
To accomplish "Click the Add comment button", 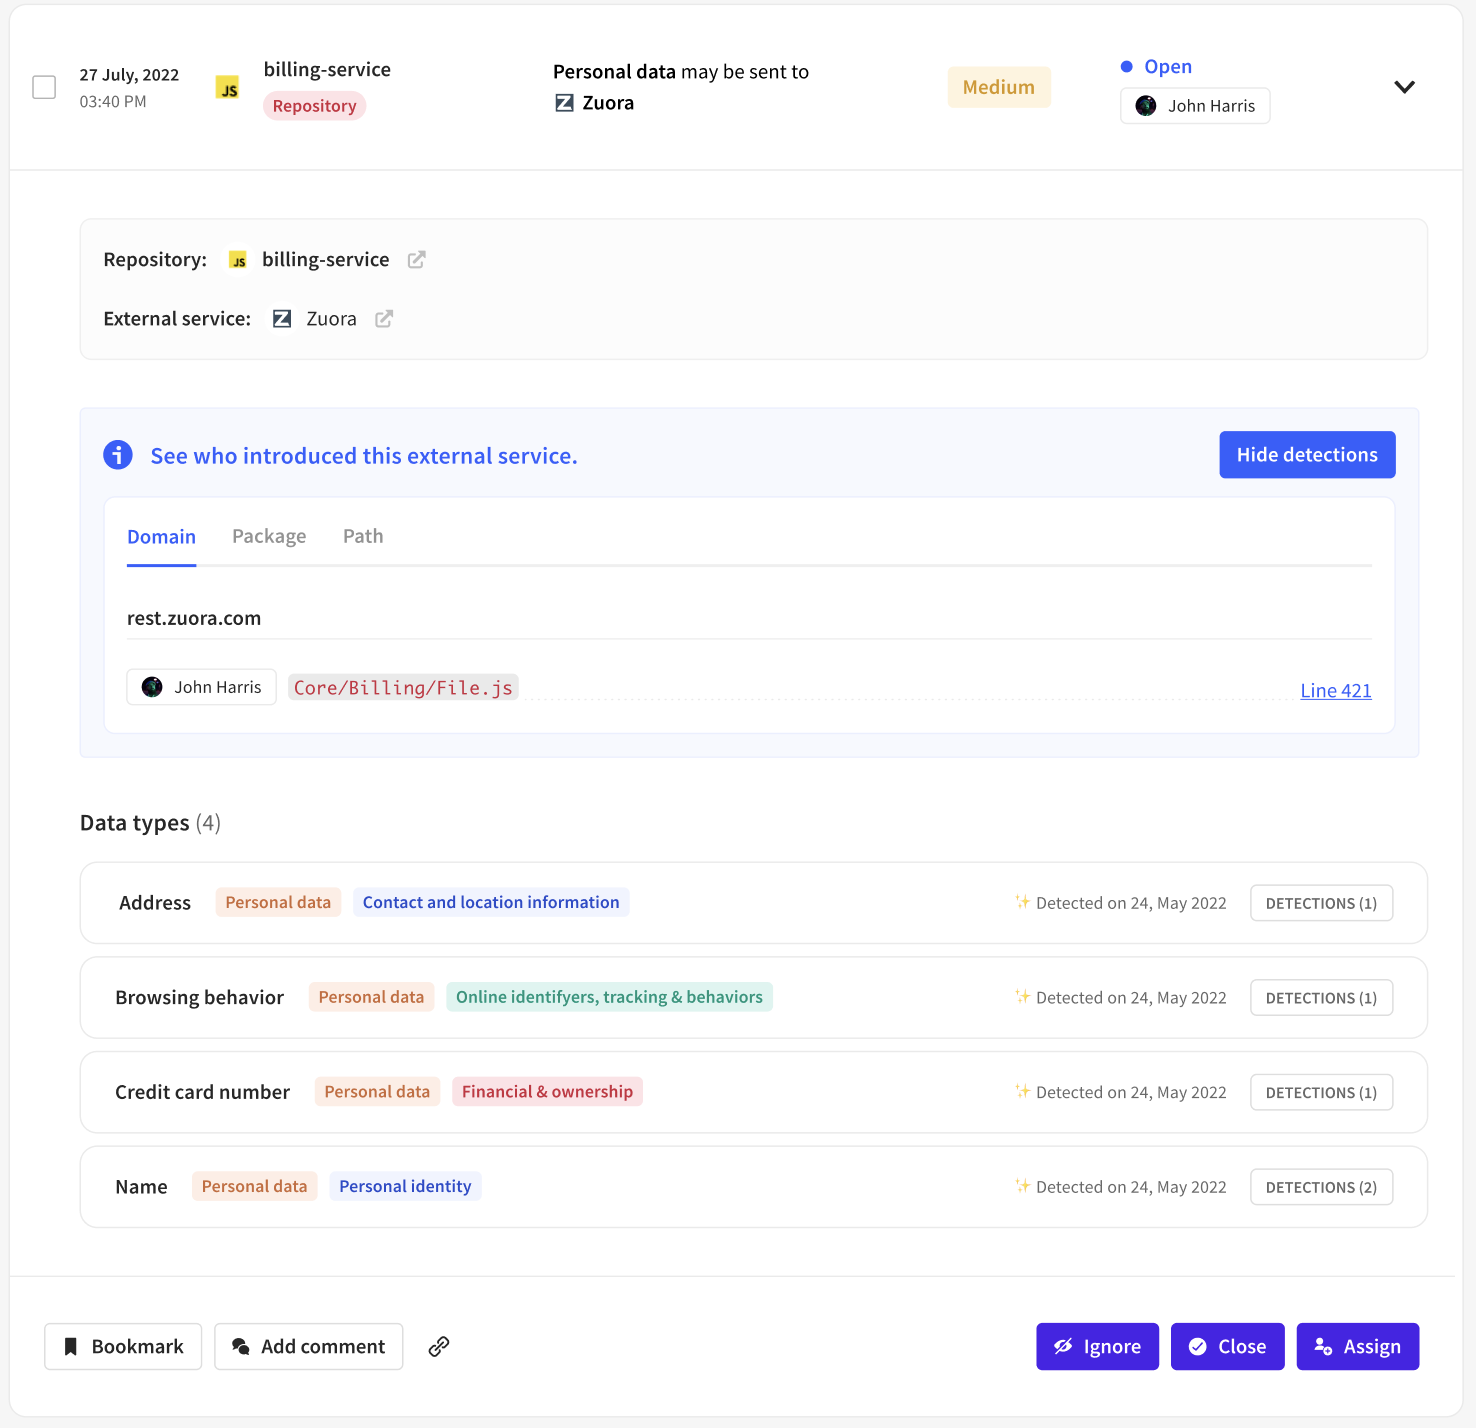I will [x=309, y=1346].
